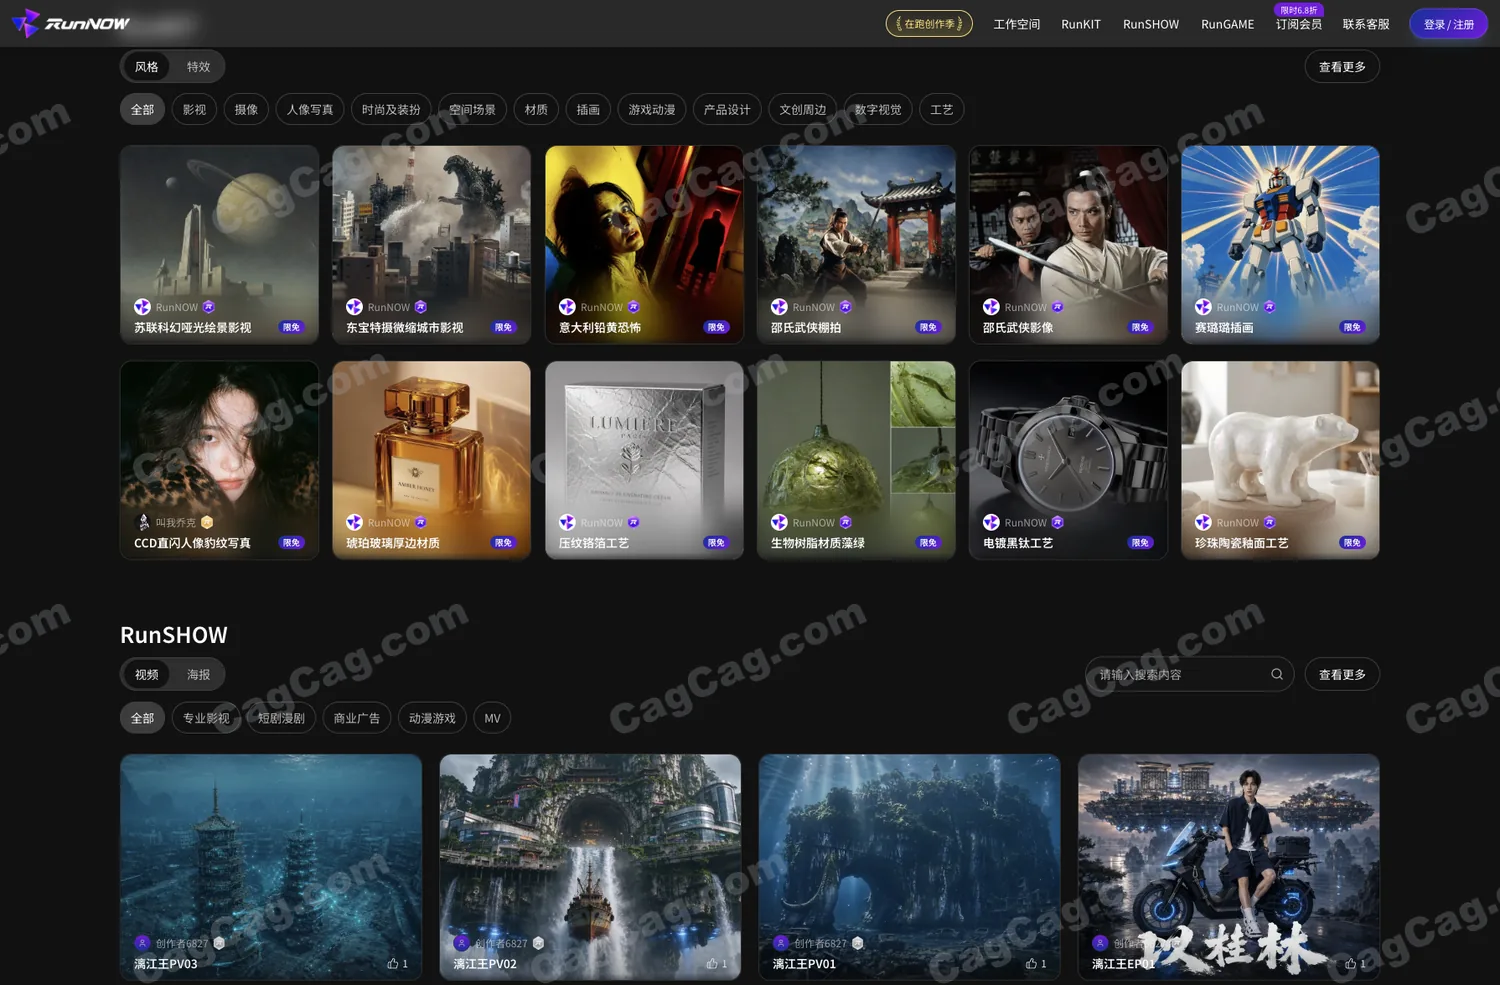The image size is (1500, 985).
Task: Select the MV filter chip
Action: (x=492, y=718)
